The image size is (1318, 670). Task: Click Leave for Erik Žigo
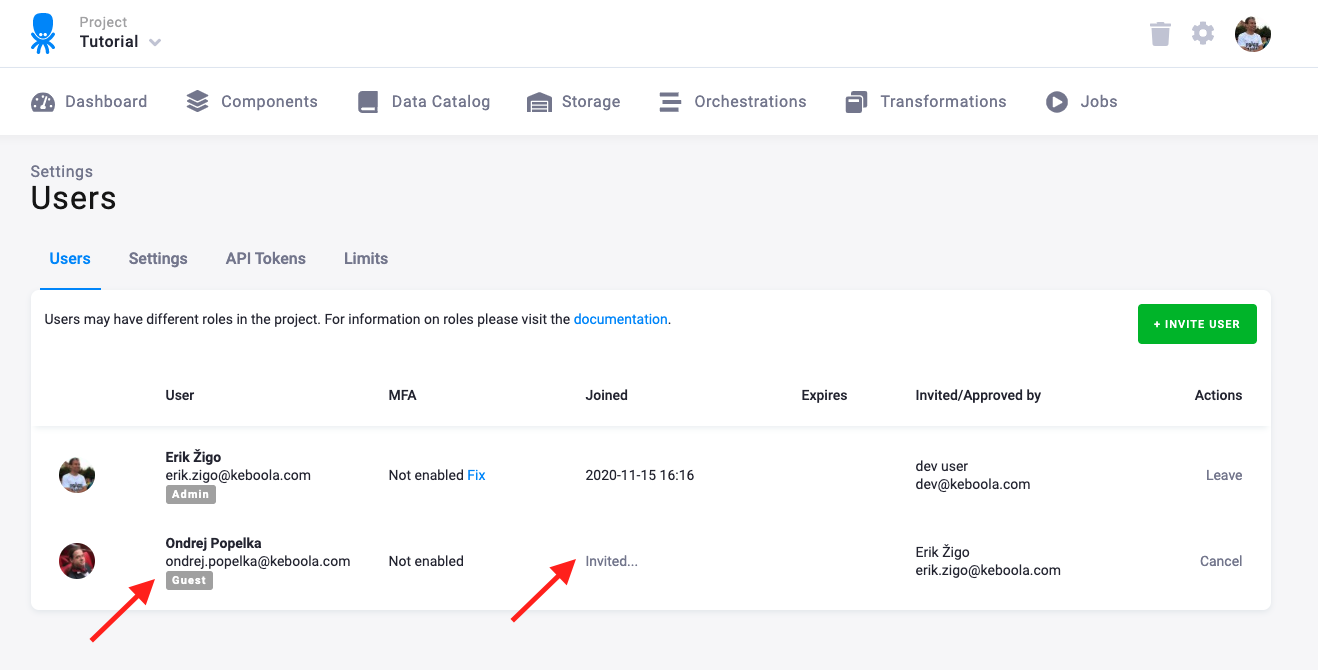(1224, 475)
